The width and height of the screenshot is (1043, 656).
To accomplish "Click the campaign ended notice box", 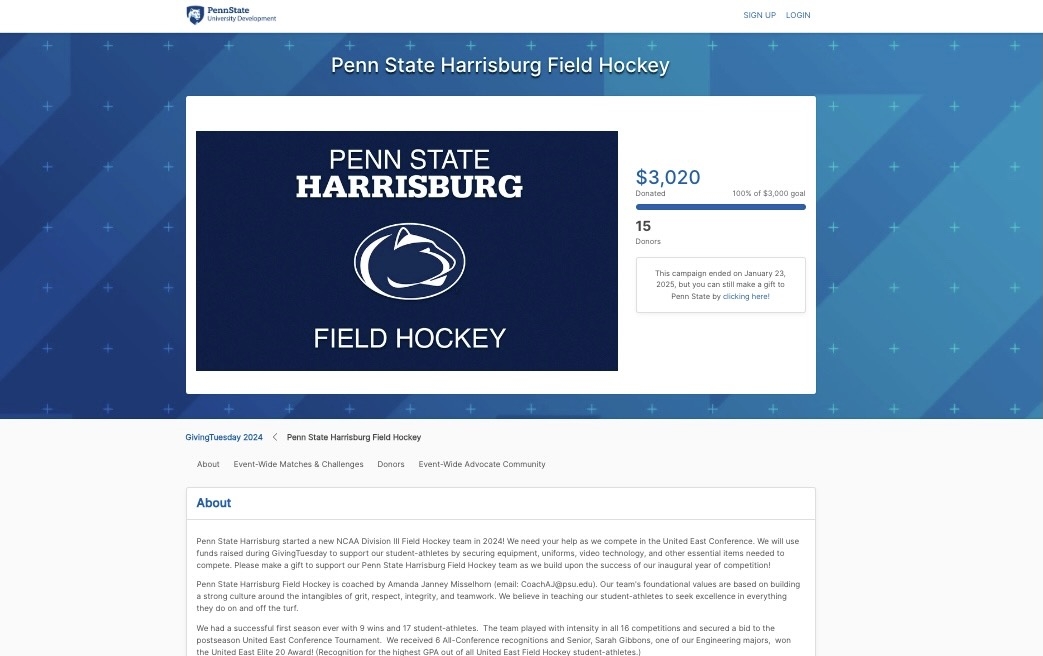I will [720, 285].
